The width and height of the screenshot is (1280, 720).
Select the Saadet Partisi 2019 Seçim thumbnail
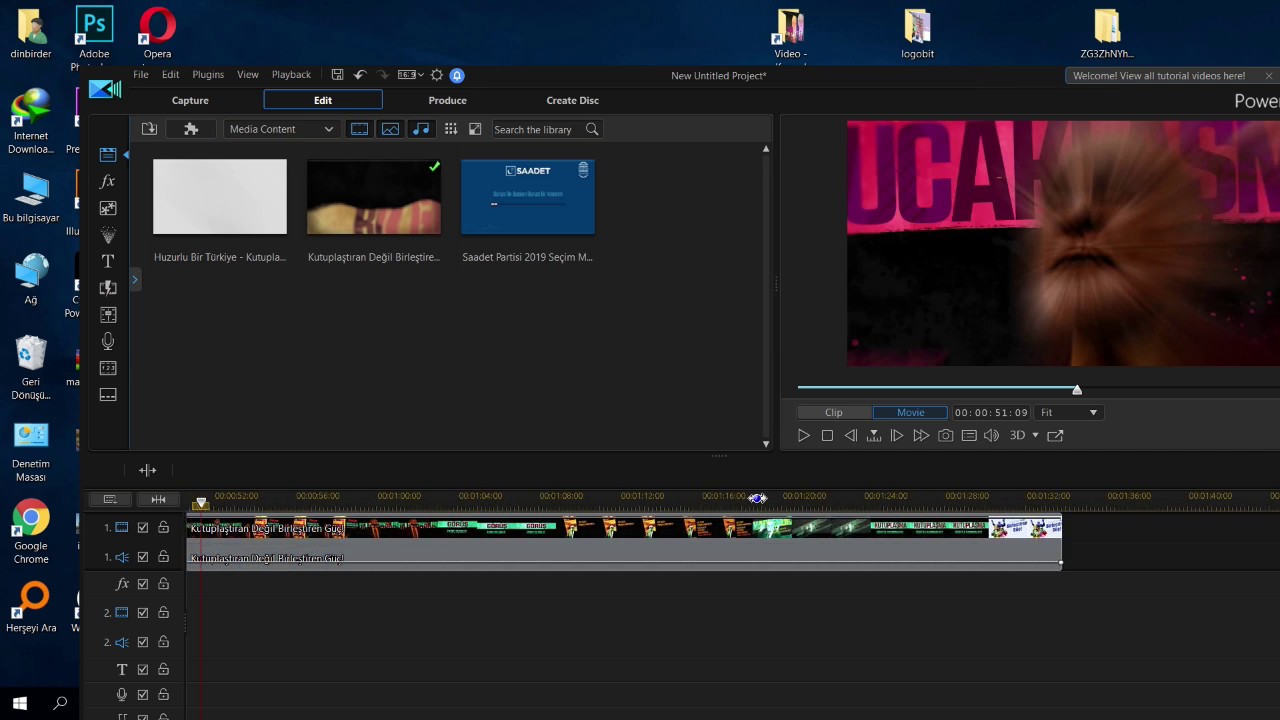[528, 197]
